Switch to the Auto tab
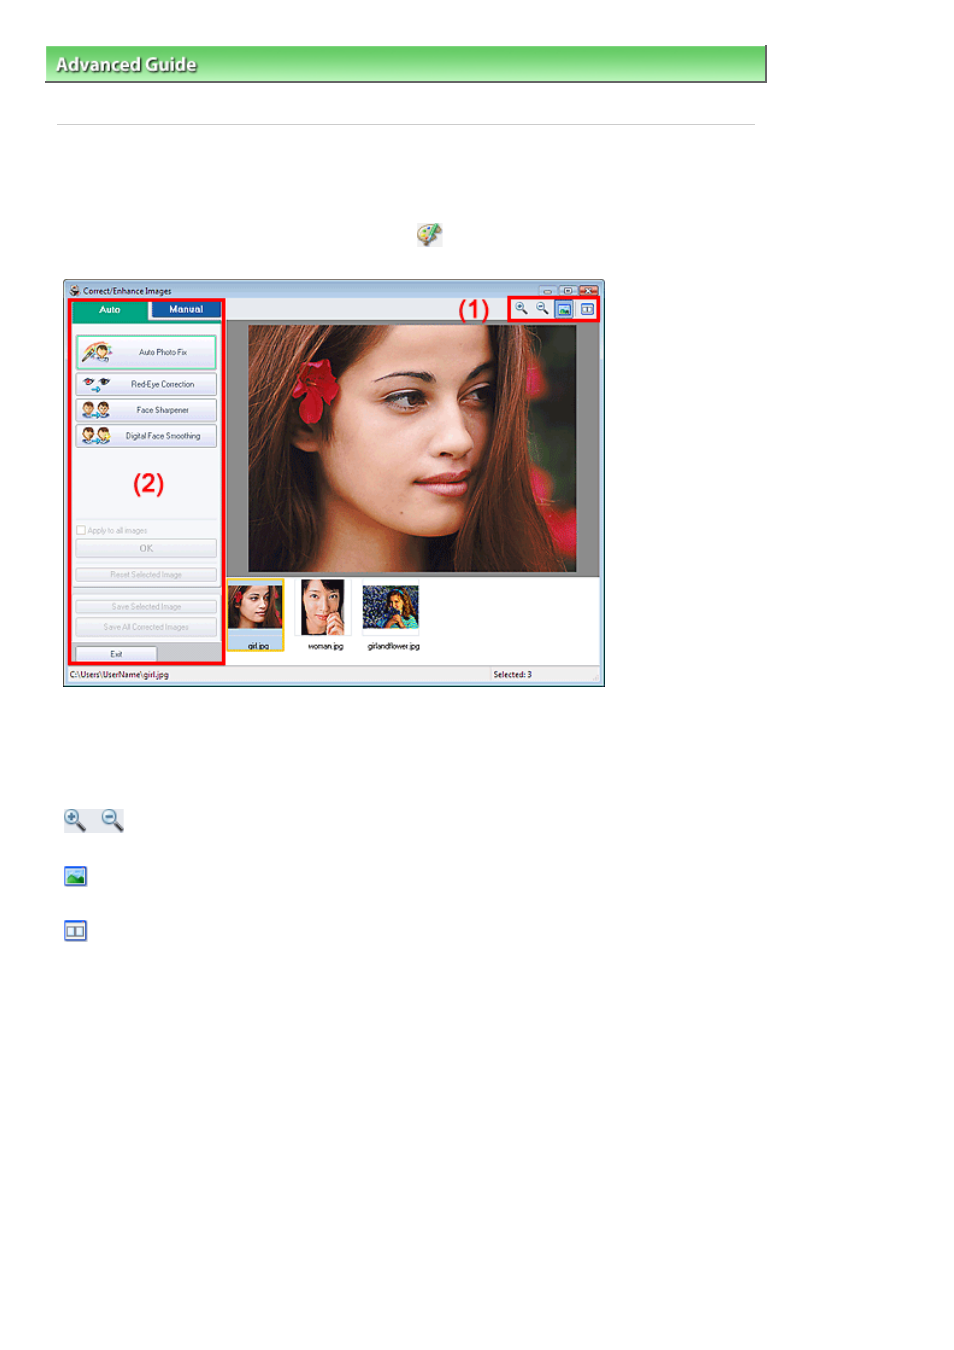 (x=110, y=310)
